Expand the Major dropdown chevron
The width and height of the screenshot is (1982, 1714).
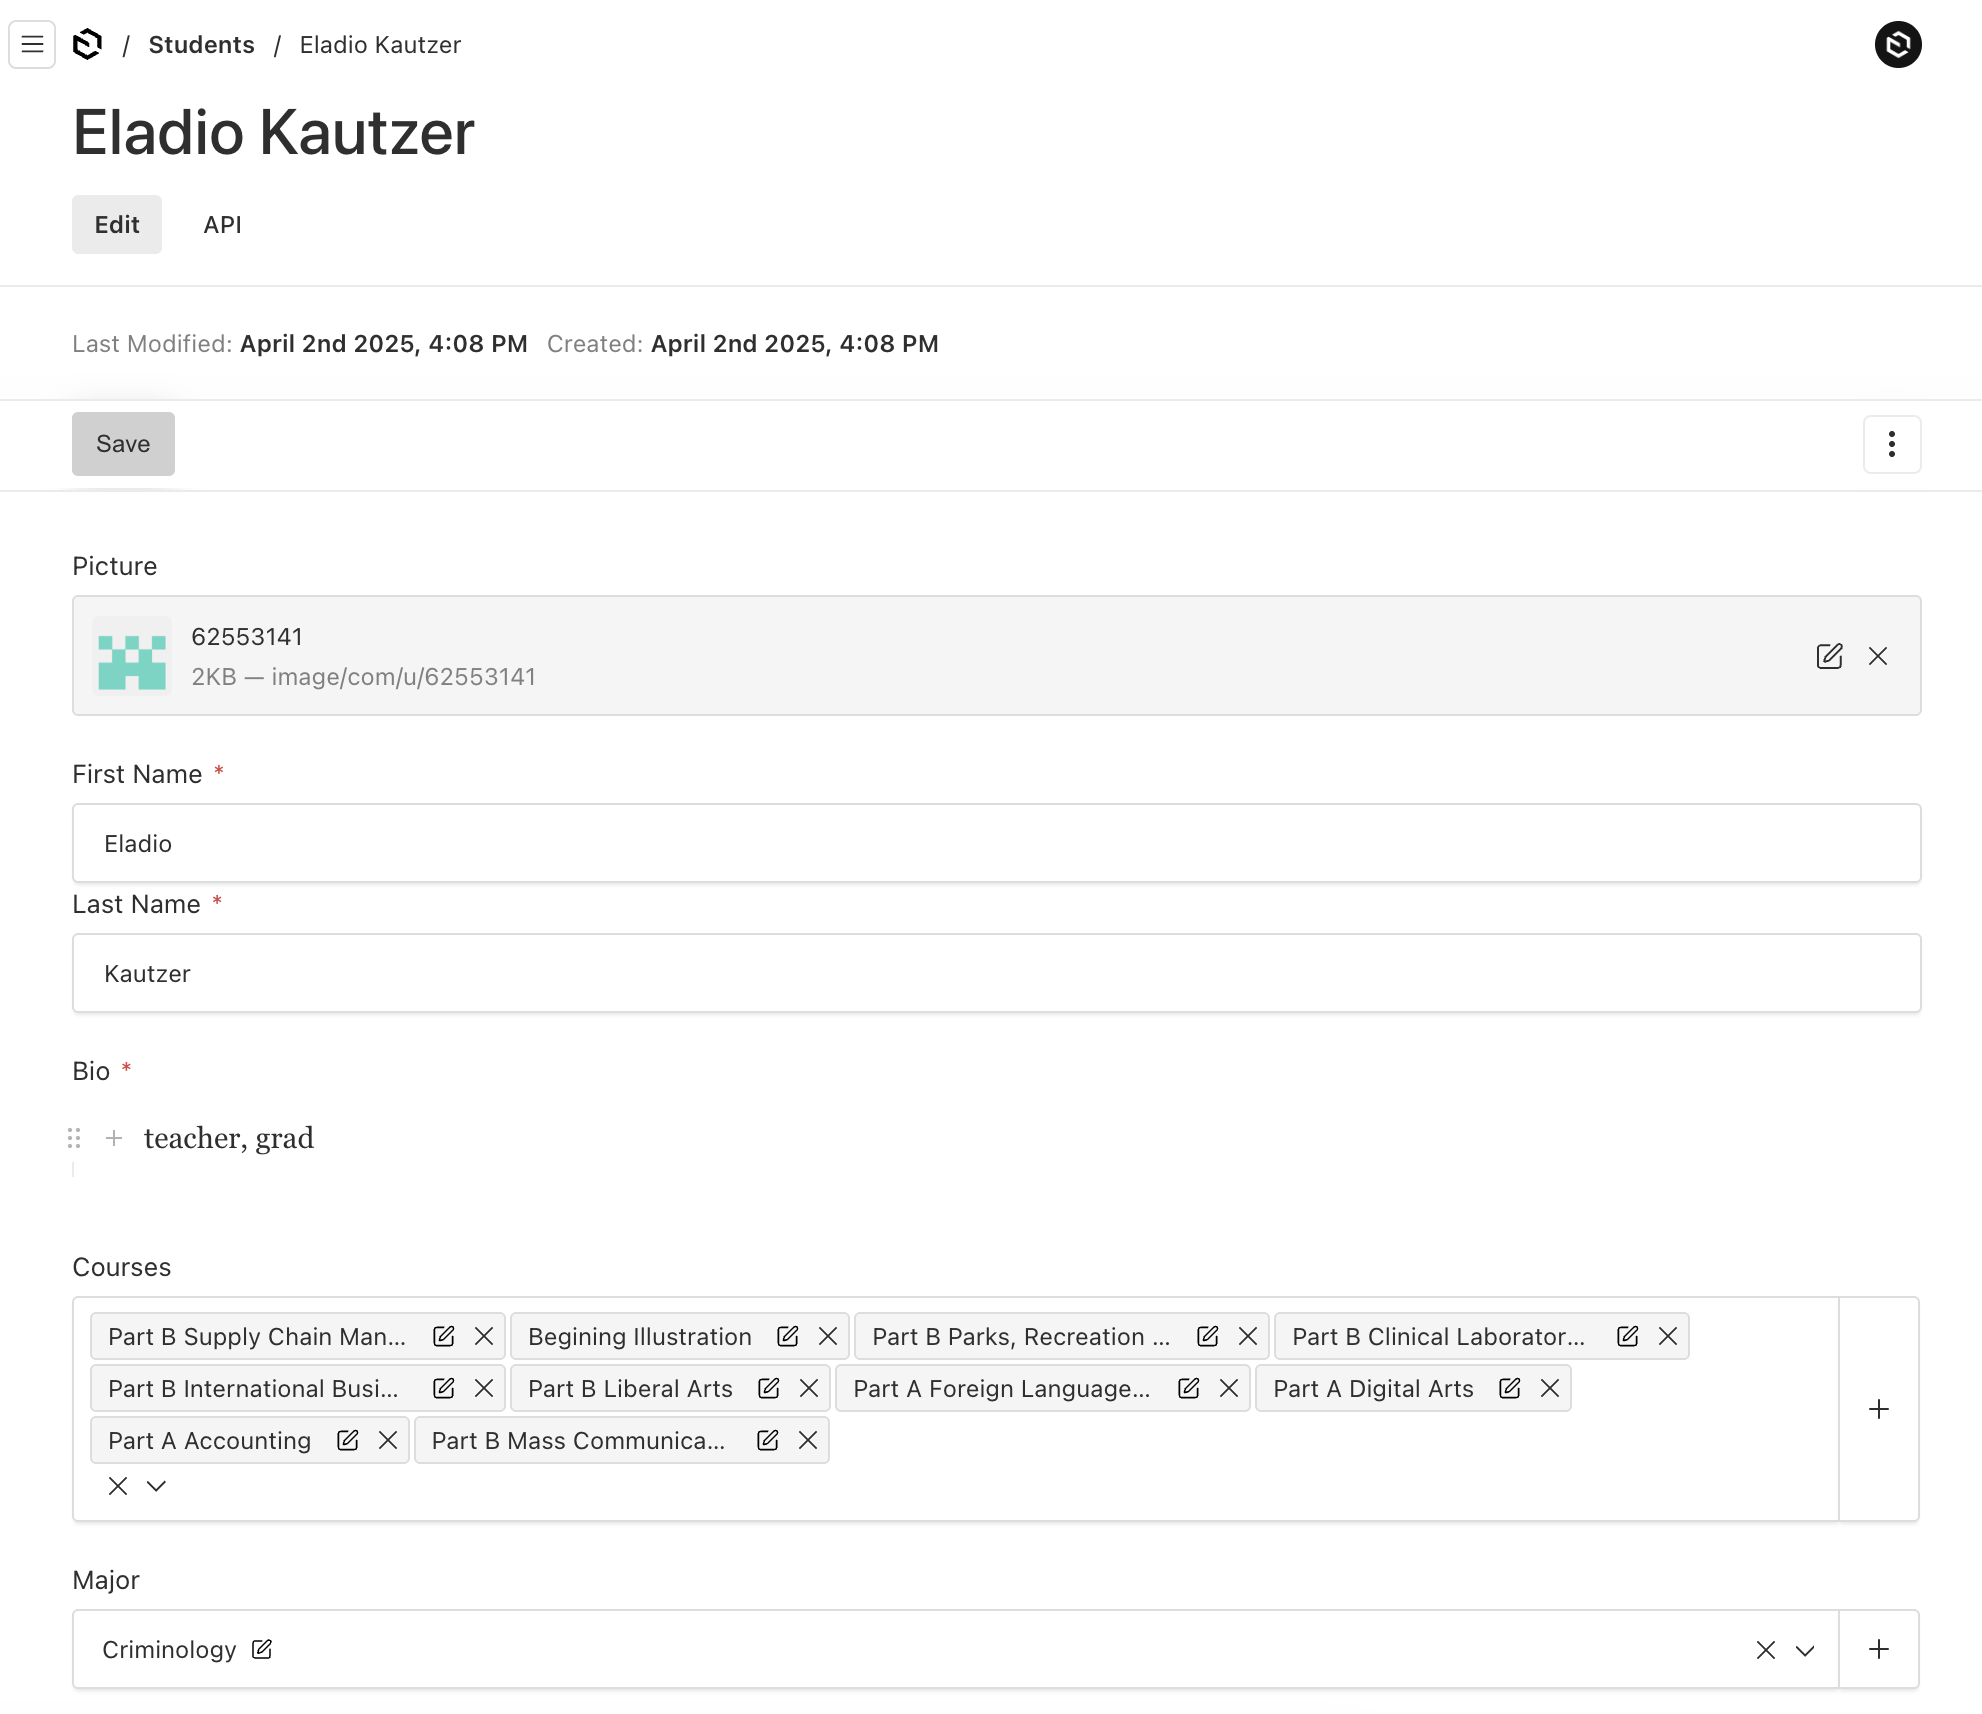tap(1805, 1650)
